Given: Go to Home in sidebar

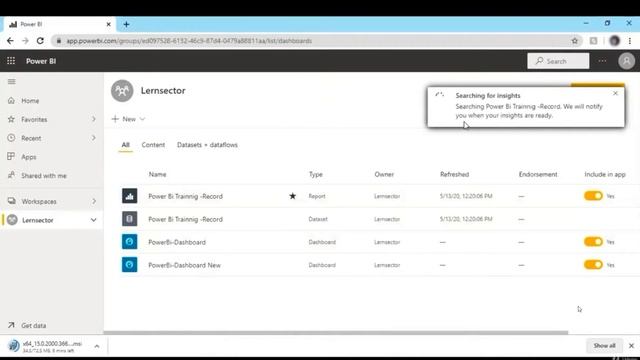Looking at the screenshot, I should 30,100.
